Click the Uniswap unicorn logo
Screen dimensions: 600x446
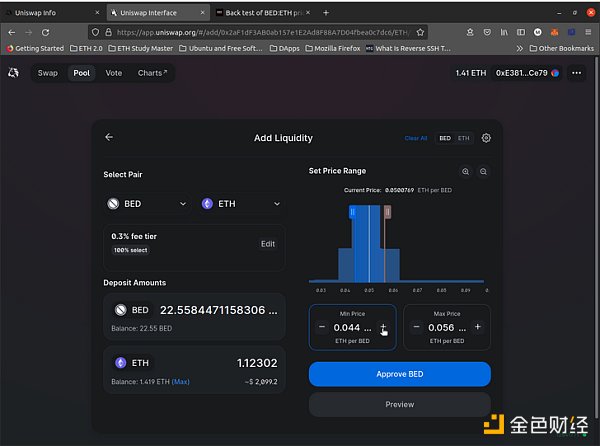(x=13, y=73)
